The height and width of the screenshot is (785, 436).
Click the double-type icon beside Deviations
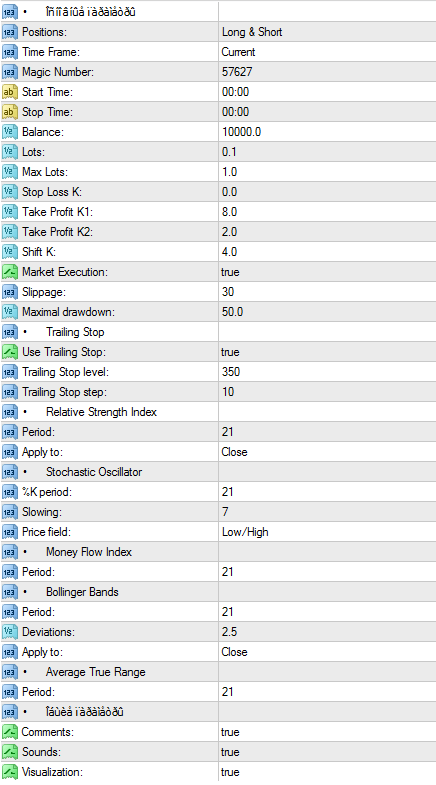click(x=10, y=632)
